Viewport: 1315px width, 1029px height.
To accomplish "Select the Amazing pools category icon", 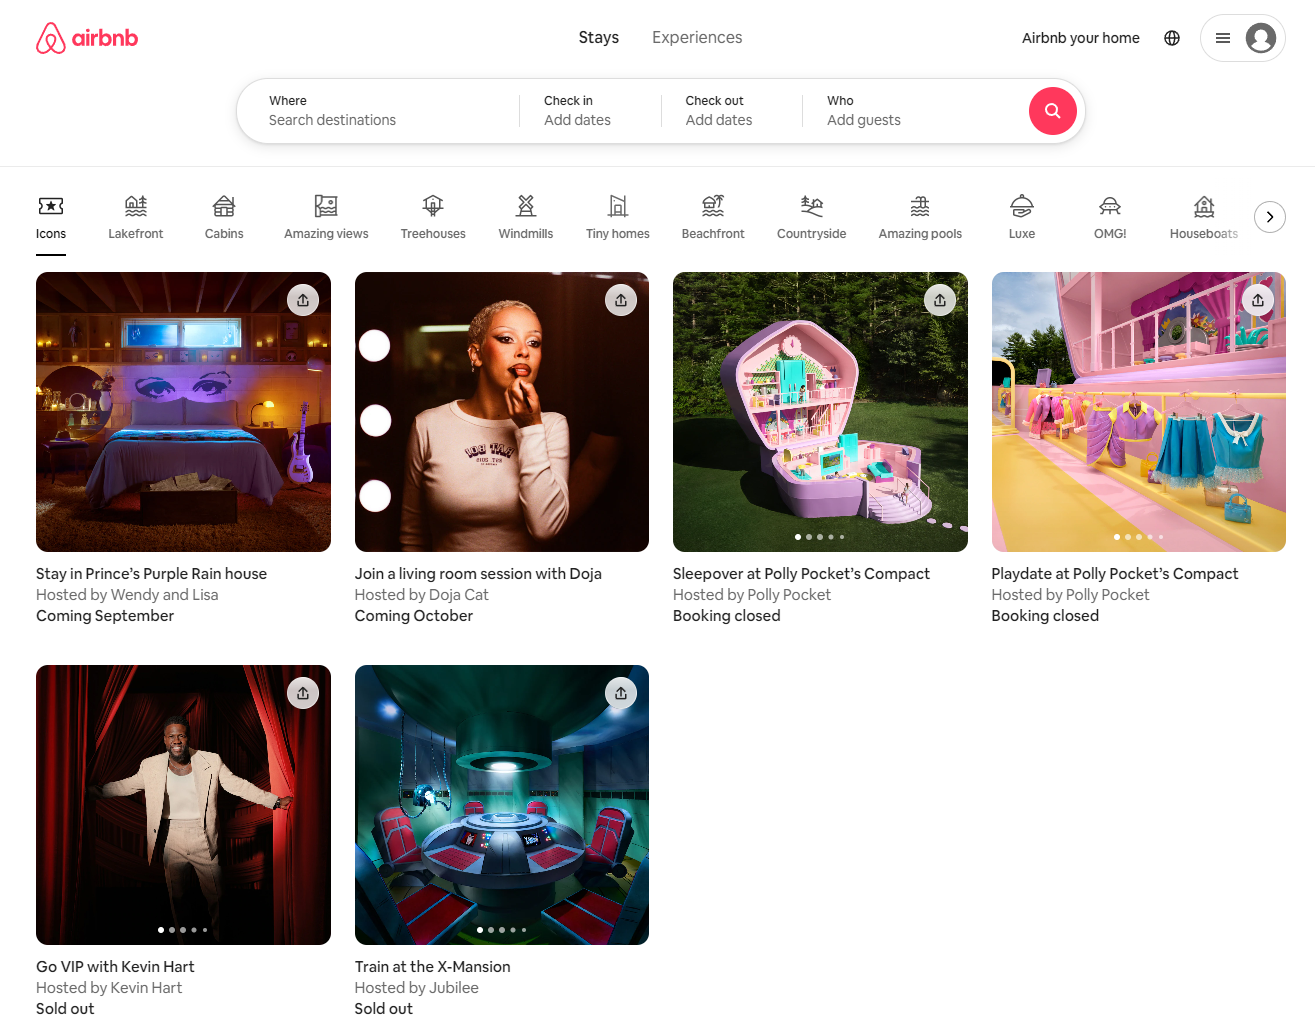I will click(920, 206).
